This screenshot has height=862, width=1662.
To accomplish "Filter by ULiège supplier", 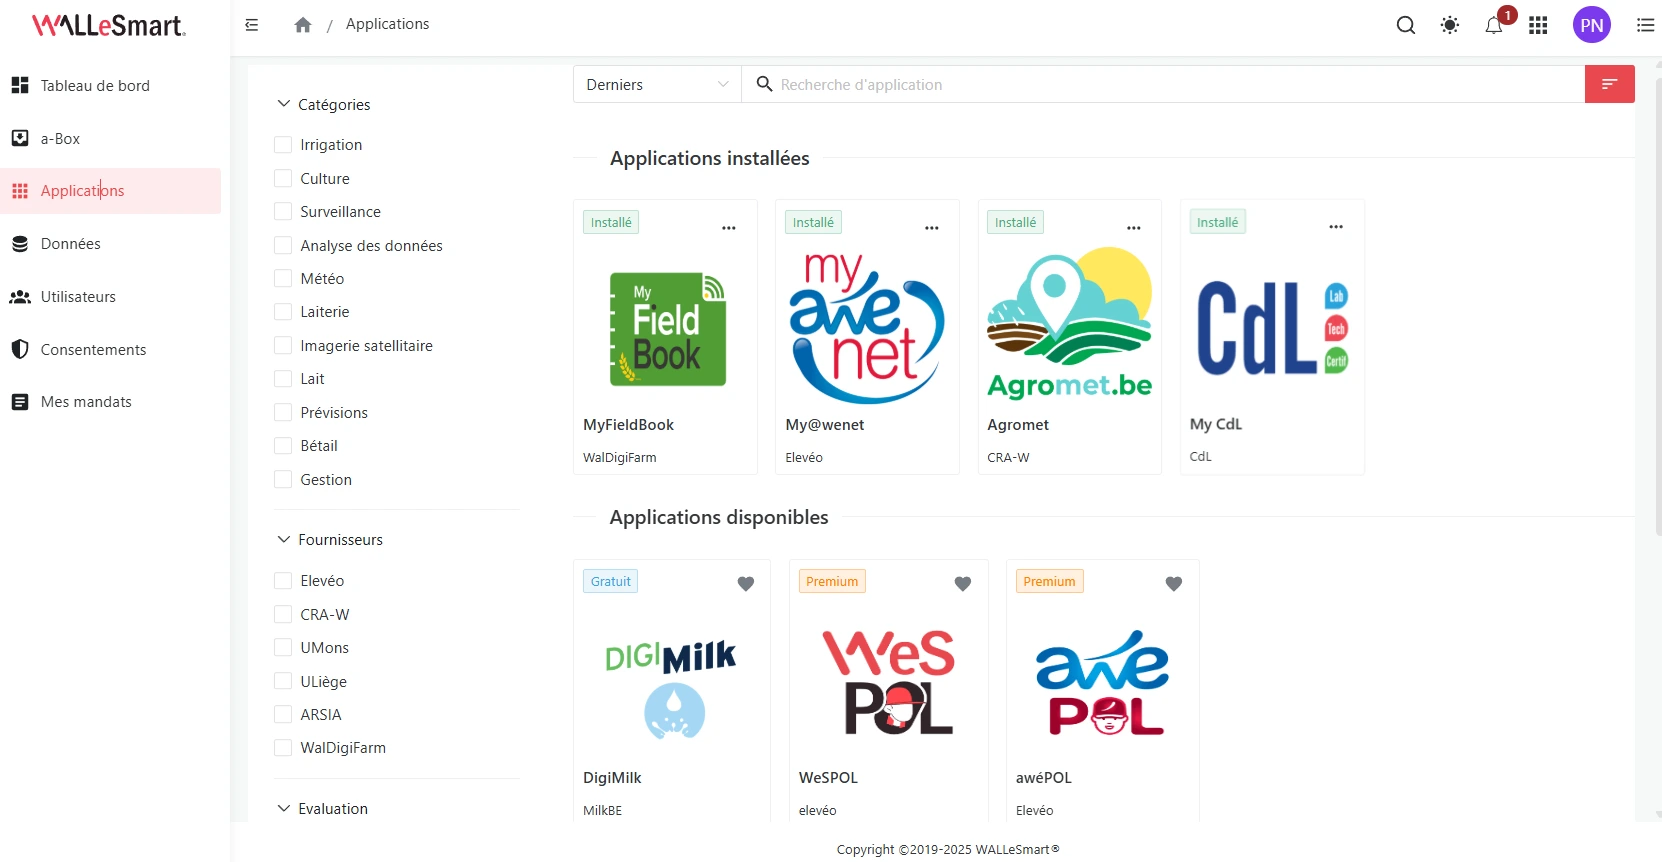I will (283, 682).
